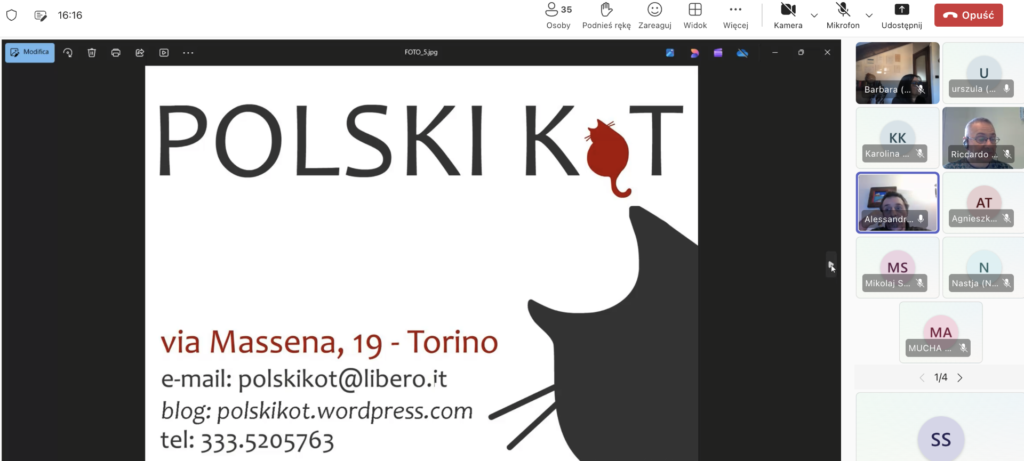1024x461 pixels.
Task: Click the rotate icon in Photos toolbar
Action: [x=68, y=52]
